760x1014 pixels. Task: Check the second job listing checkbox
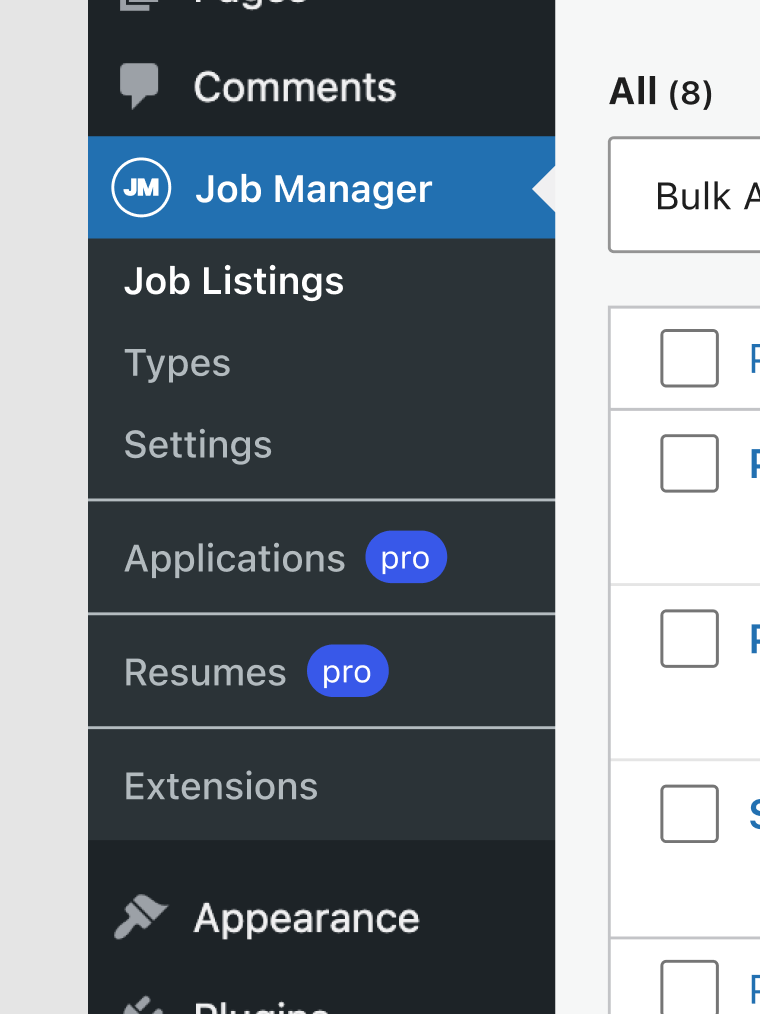coord(689,462)
